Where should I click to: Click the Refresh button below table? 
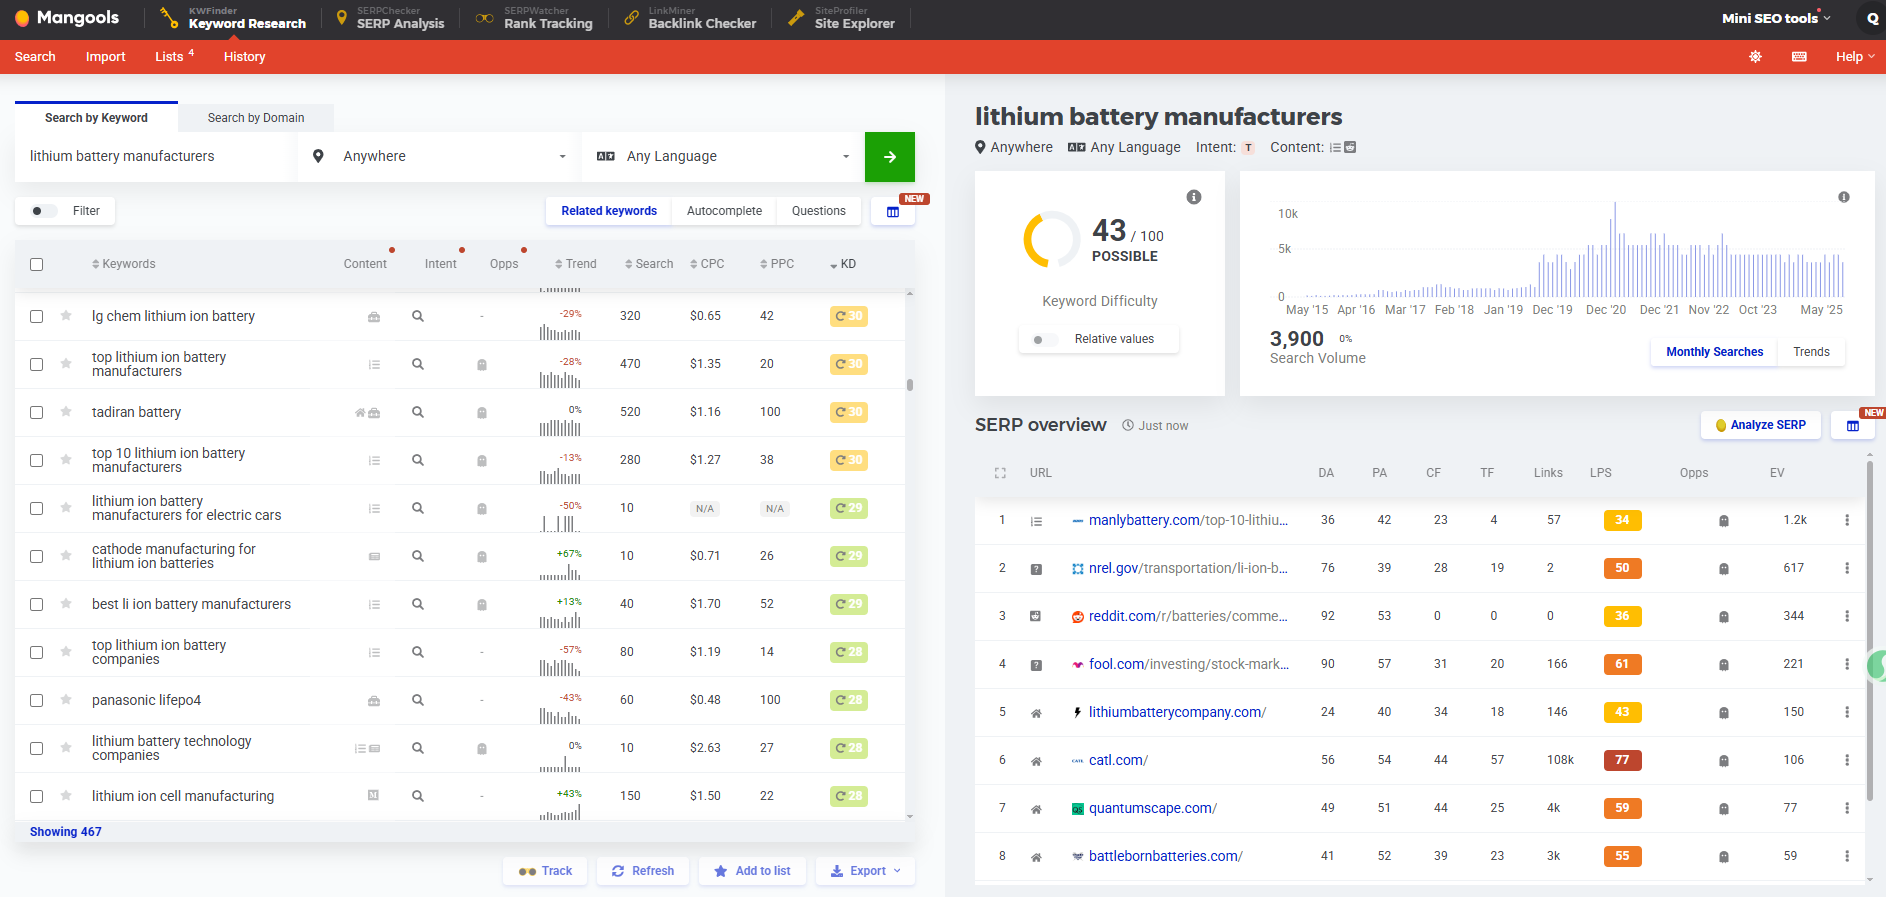[x=643, y=871]
